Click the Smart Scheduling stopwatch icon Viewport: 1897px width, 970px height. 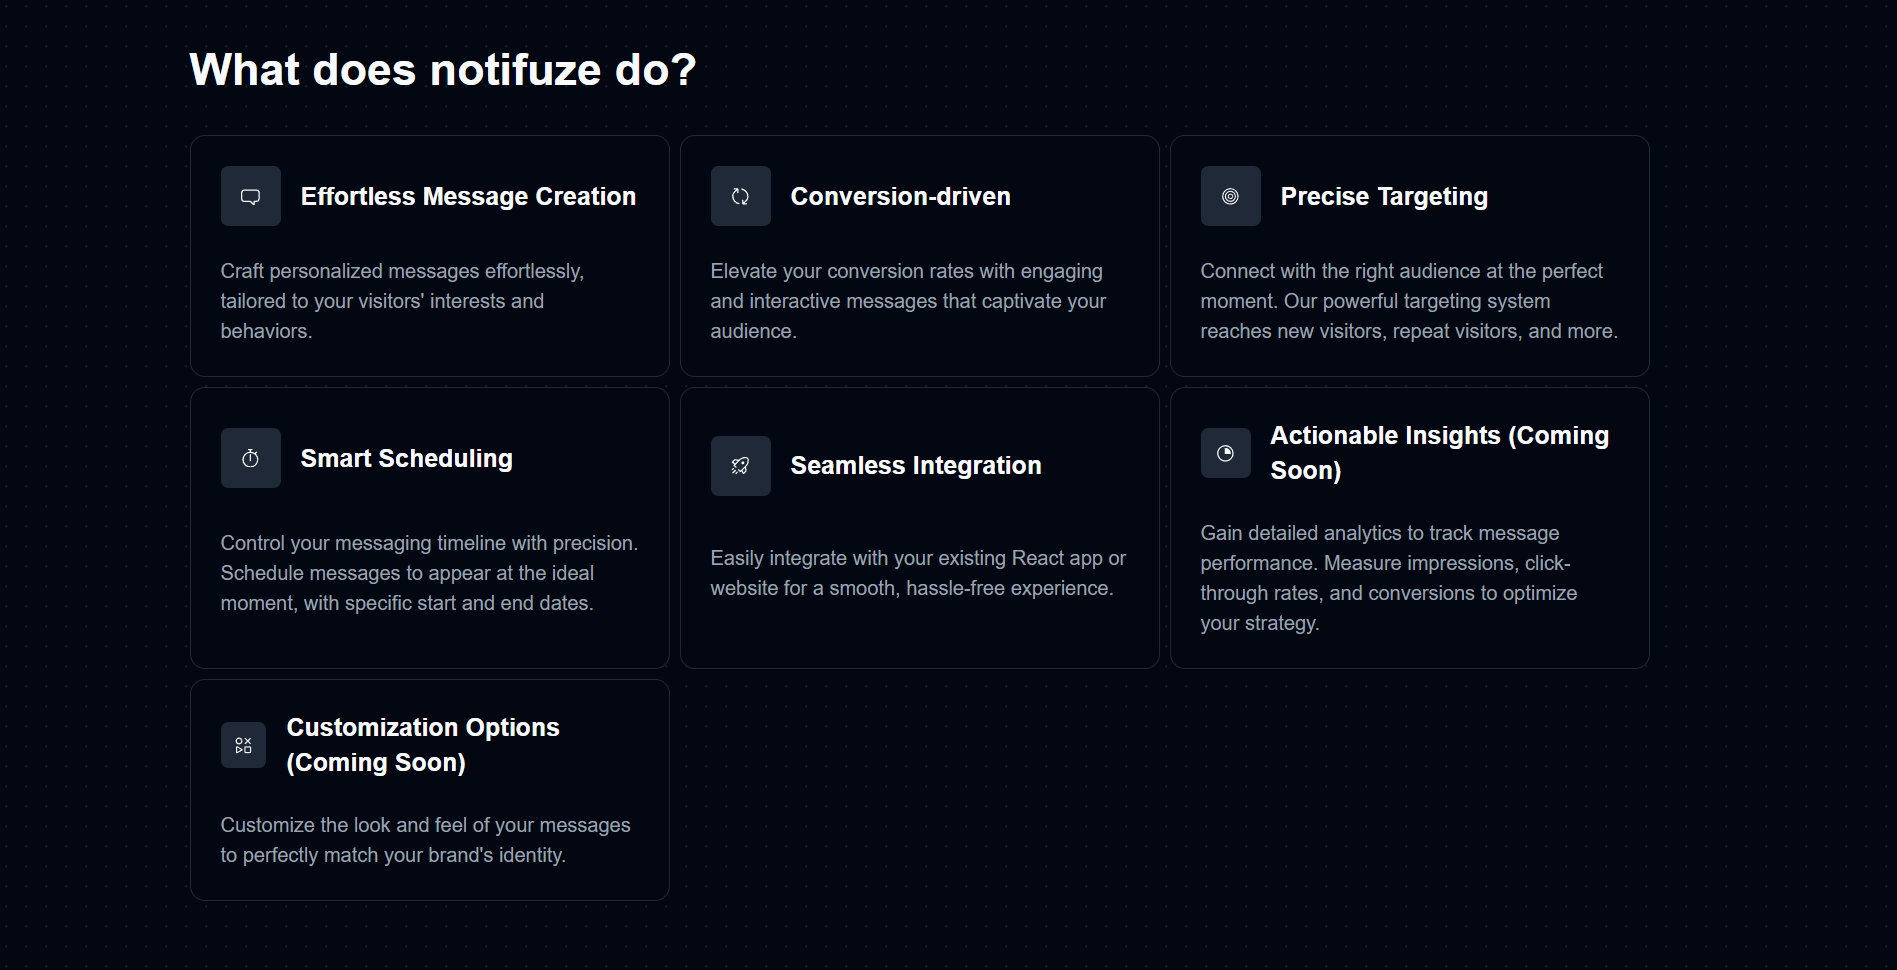tap(251, 458)
